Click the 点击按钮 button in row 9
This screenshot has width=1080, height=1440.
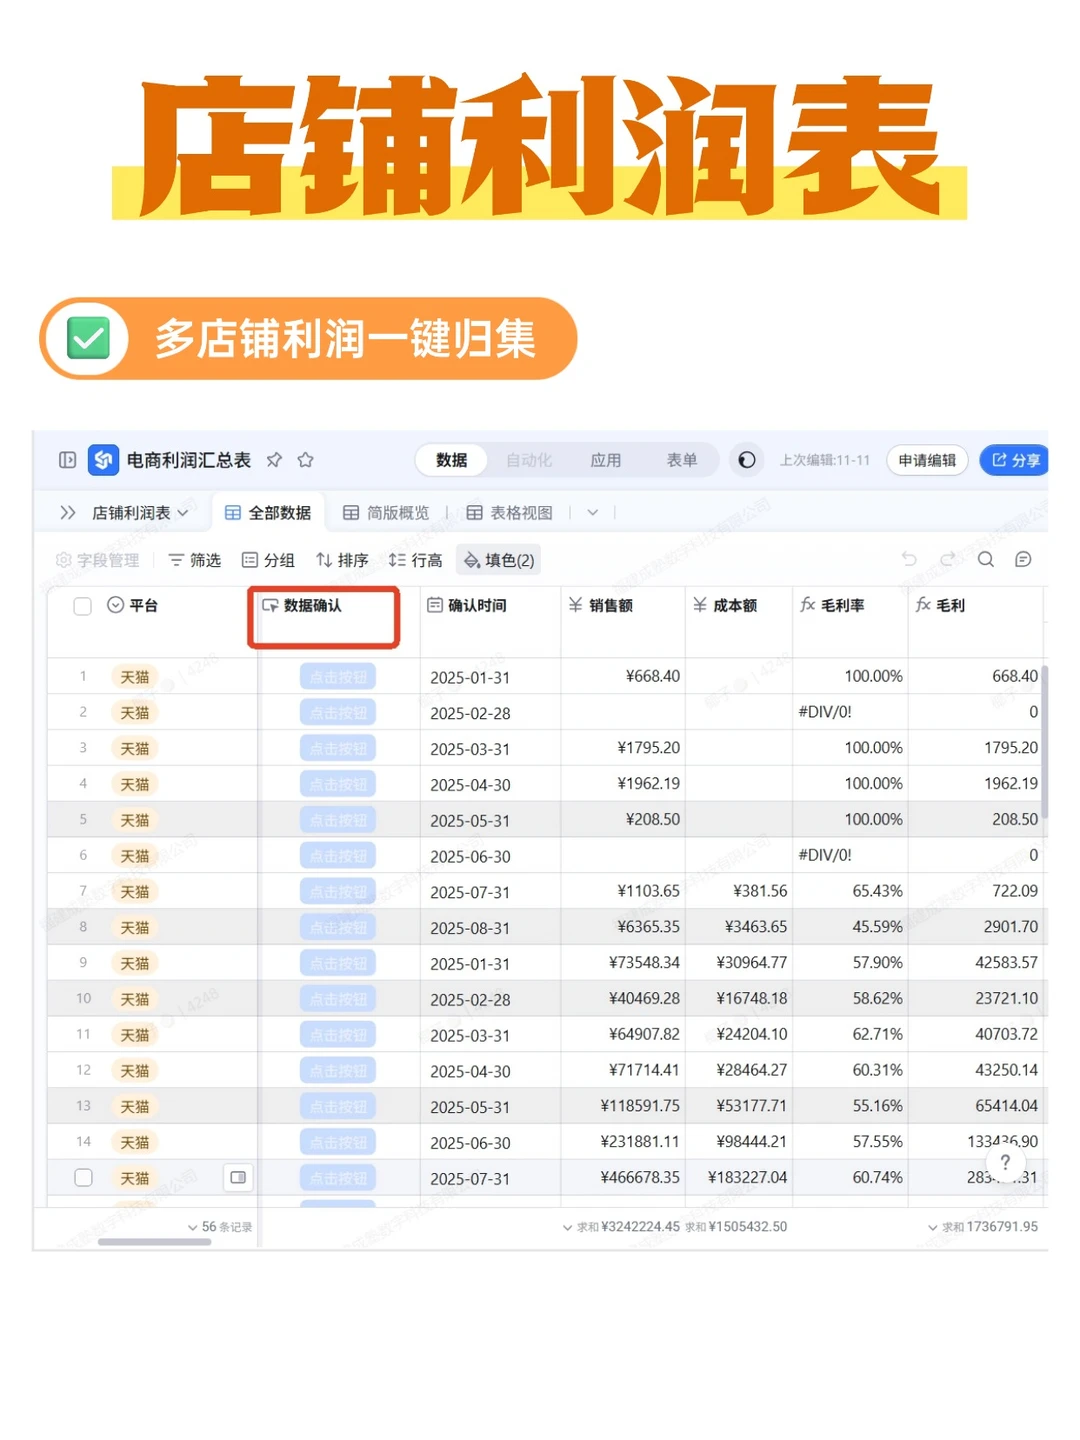[x=338, y=963]
